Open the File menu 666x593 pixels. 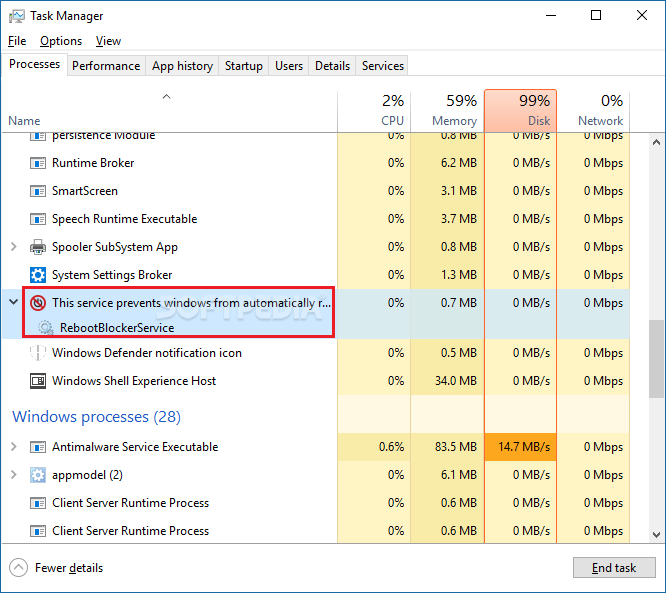tap(17, 41)
